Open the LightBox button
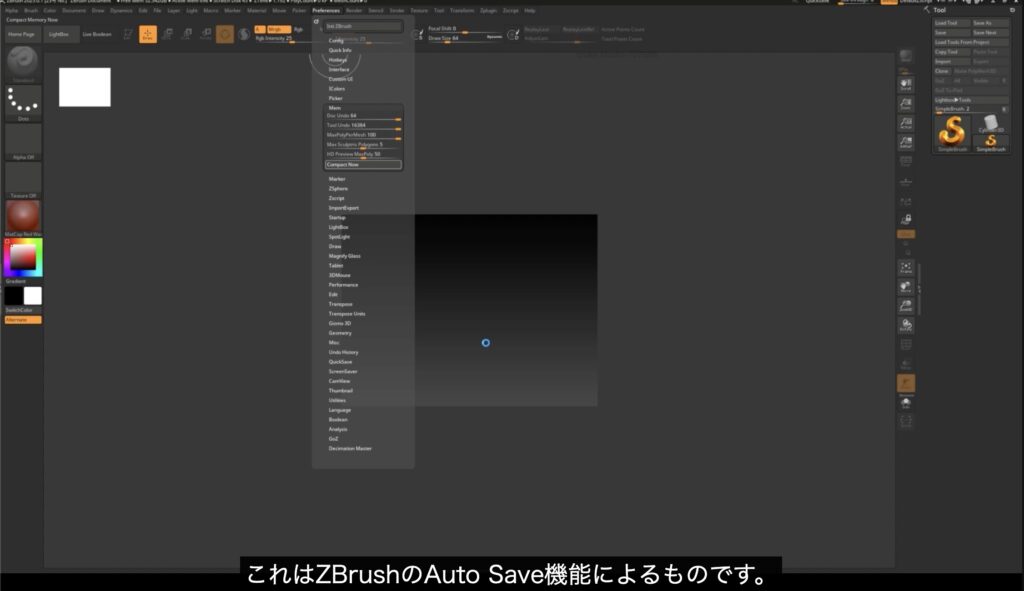This screenshot has height=591, width=1024. point(59,34)
